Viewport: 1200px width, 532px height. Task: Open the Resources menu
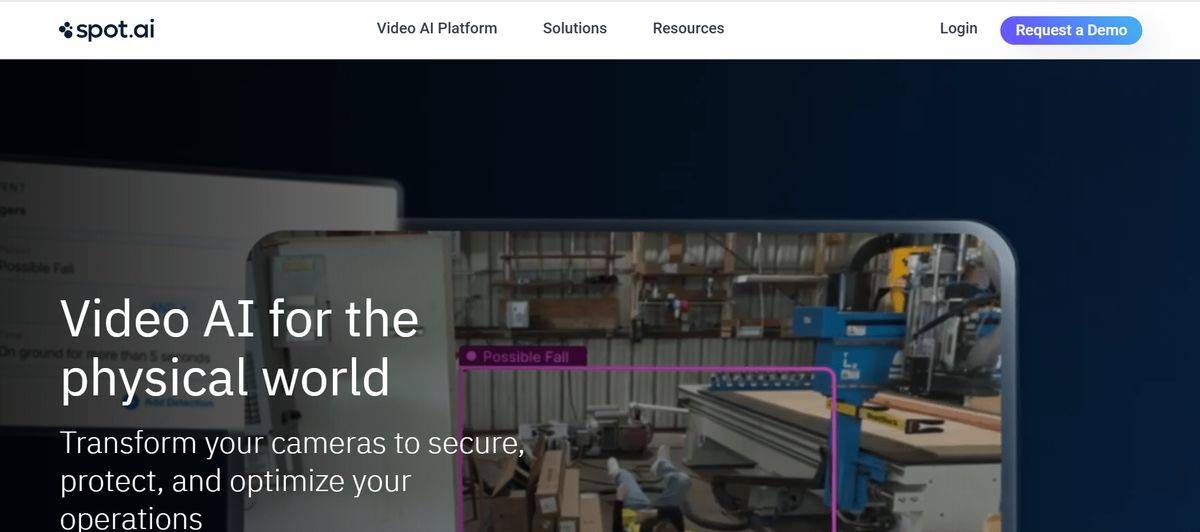coord(688,28)
